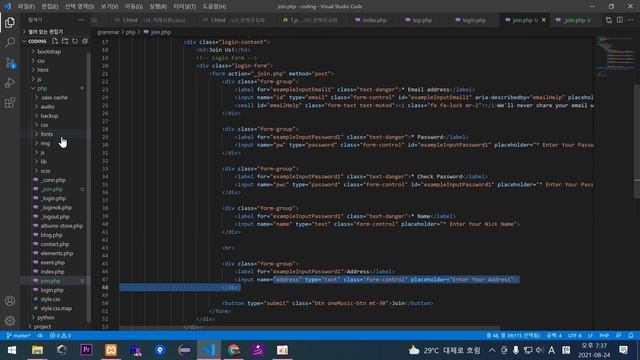Click open changes icon in editor toolbar

pyautogui.click(x=609, y=20)
